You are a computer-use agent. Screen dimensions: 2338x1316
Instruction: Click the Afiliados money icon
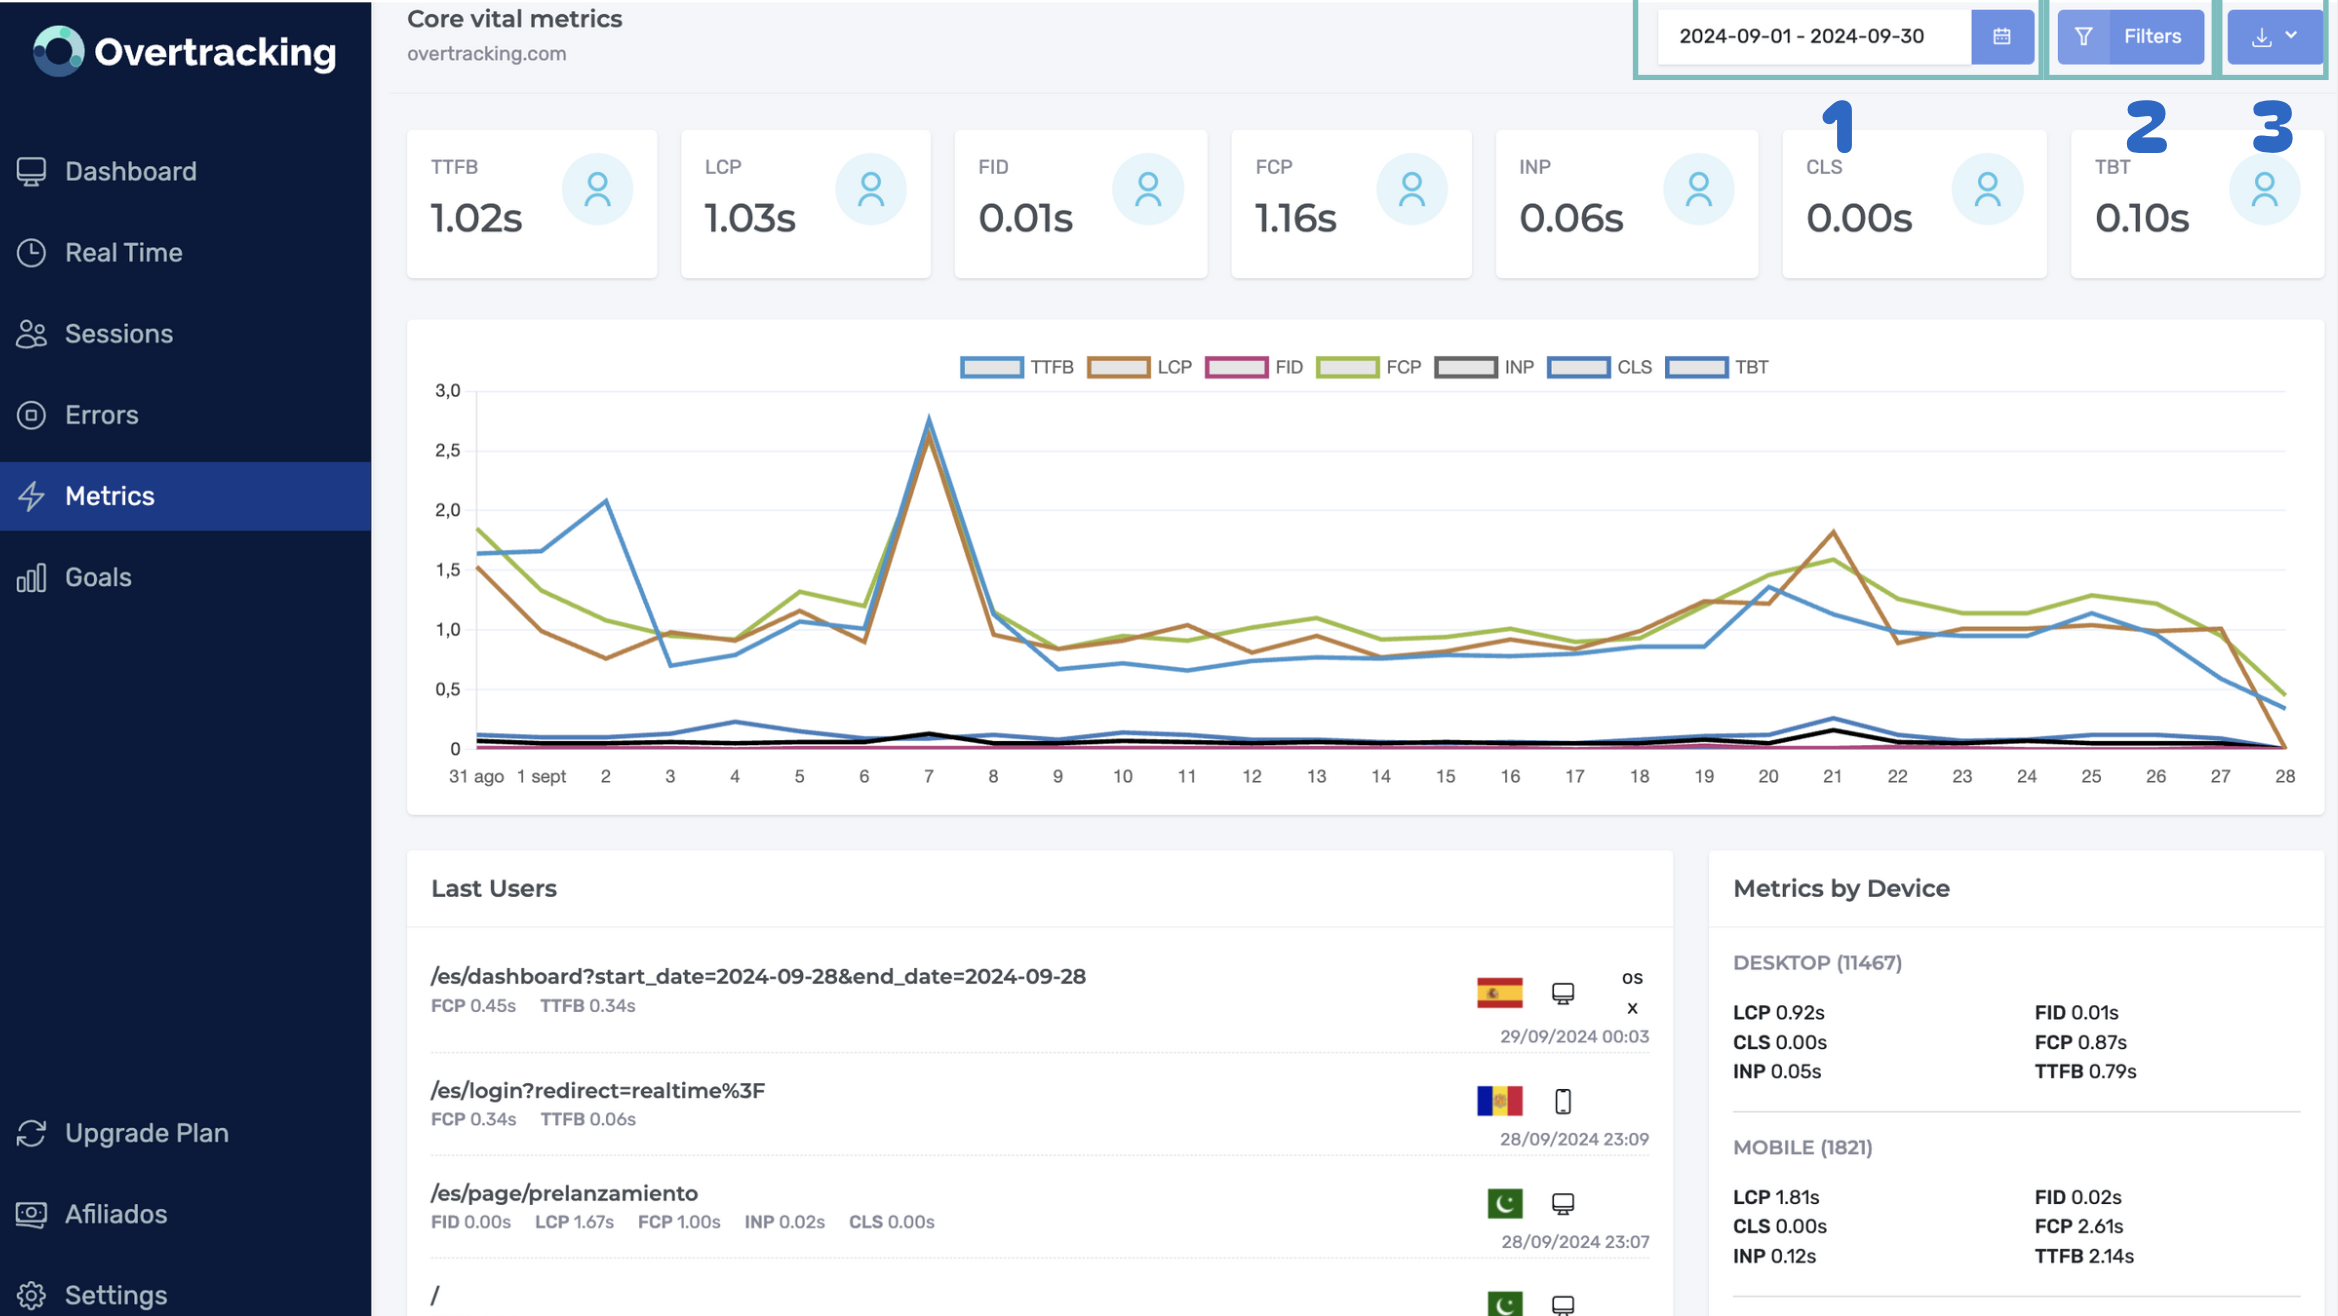pos(31,1214)
